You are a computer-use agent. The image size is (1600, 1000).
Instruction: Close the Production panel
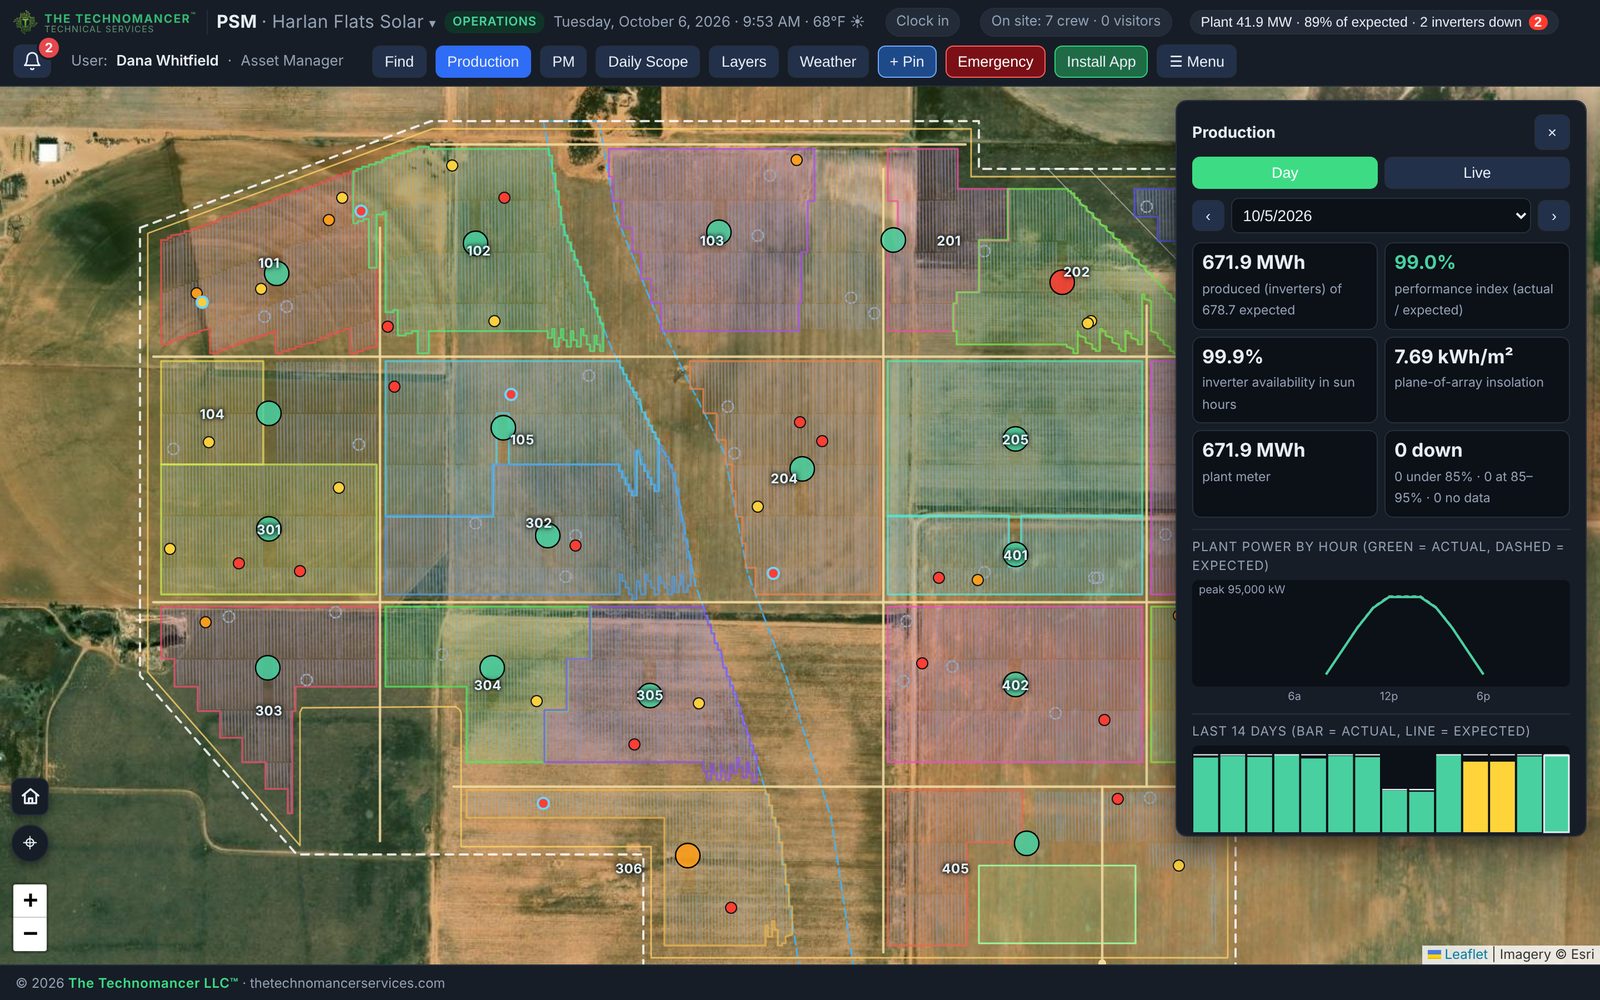(x=1552, y=132)
